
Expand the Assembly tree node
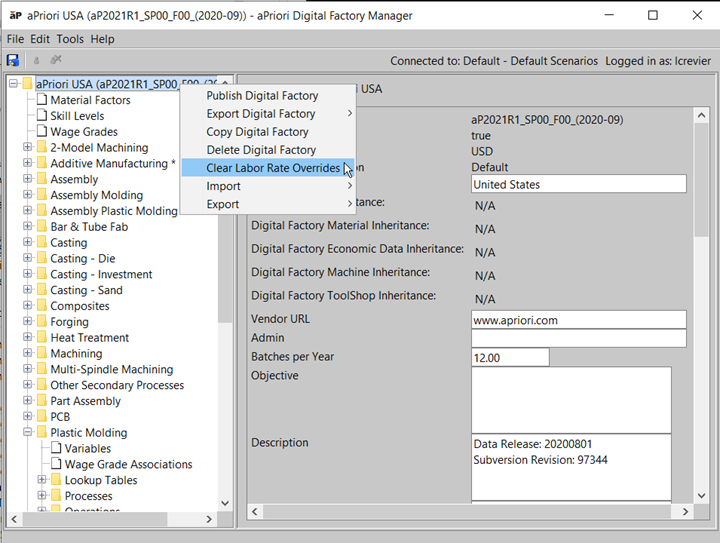tap(28, 179)
